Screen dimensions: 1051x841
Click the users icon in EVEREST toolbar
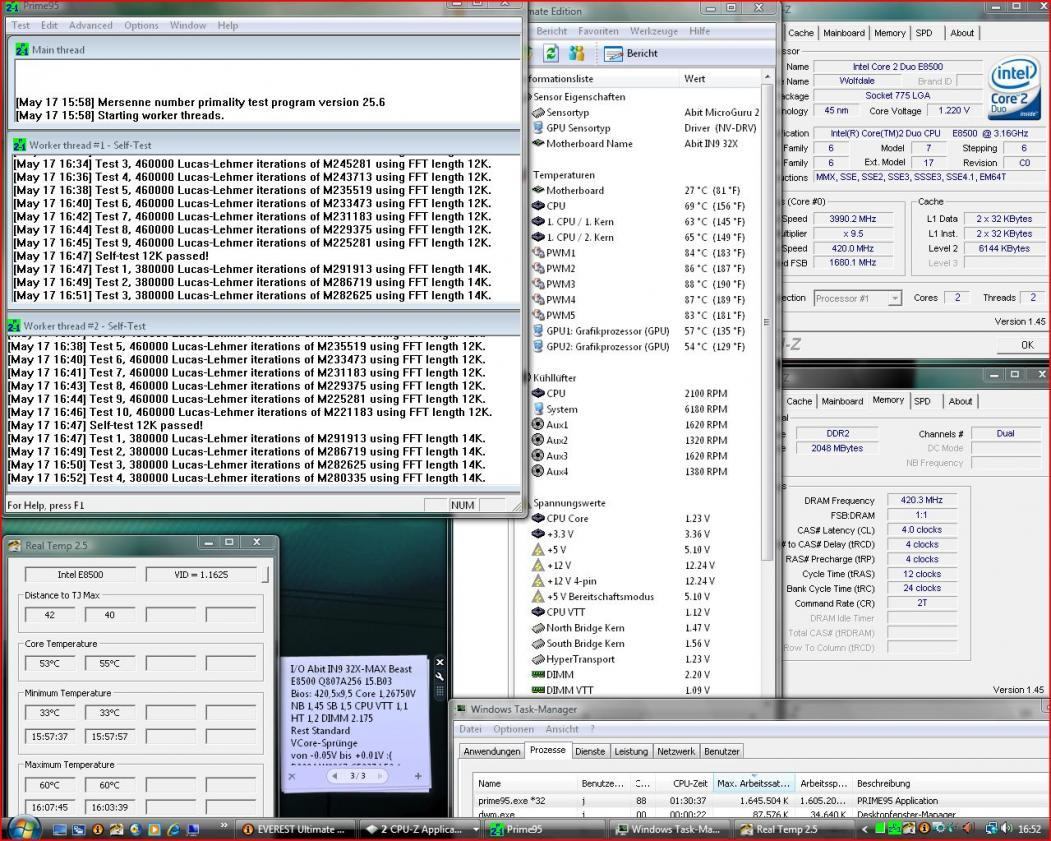576,54
